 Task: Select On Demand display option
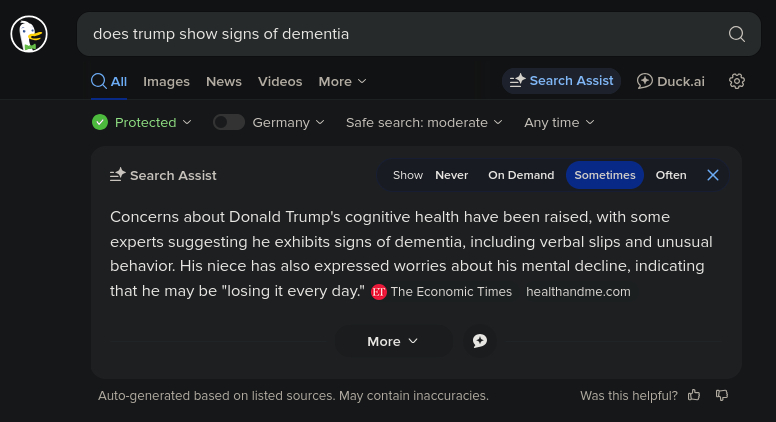click(521, 175)
